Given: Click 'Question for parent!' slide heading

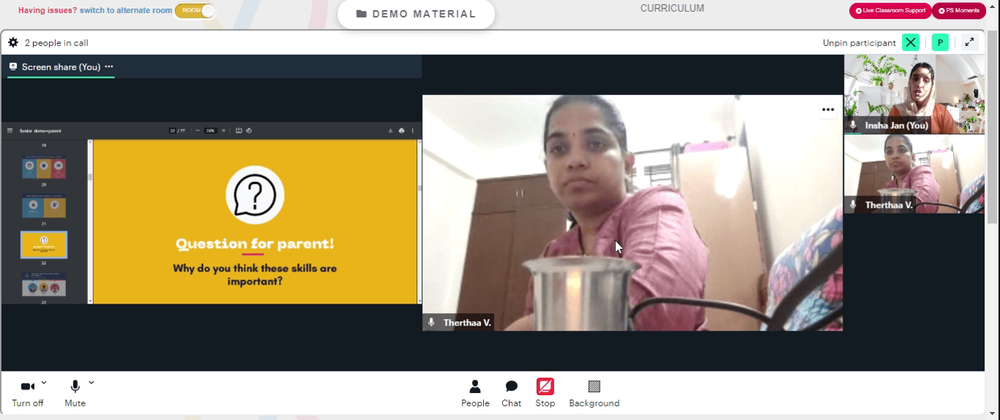Looking at the screenshot, I should (x=254, y=243).
